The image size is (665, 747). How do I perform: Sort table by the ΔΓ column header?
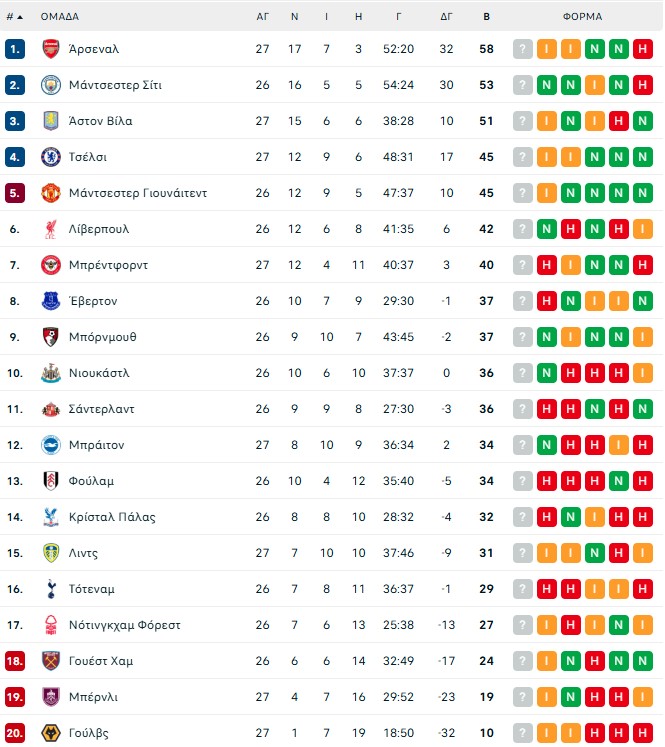(447, 17)
